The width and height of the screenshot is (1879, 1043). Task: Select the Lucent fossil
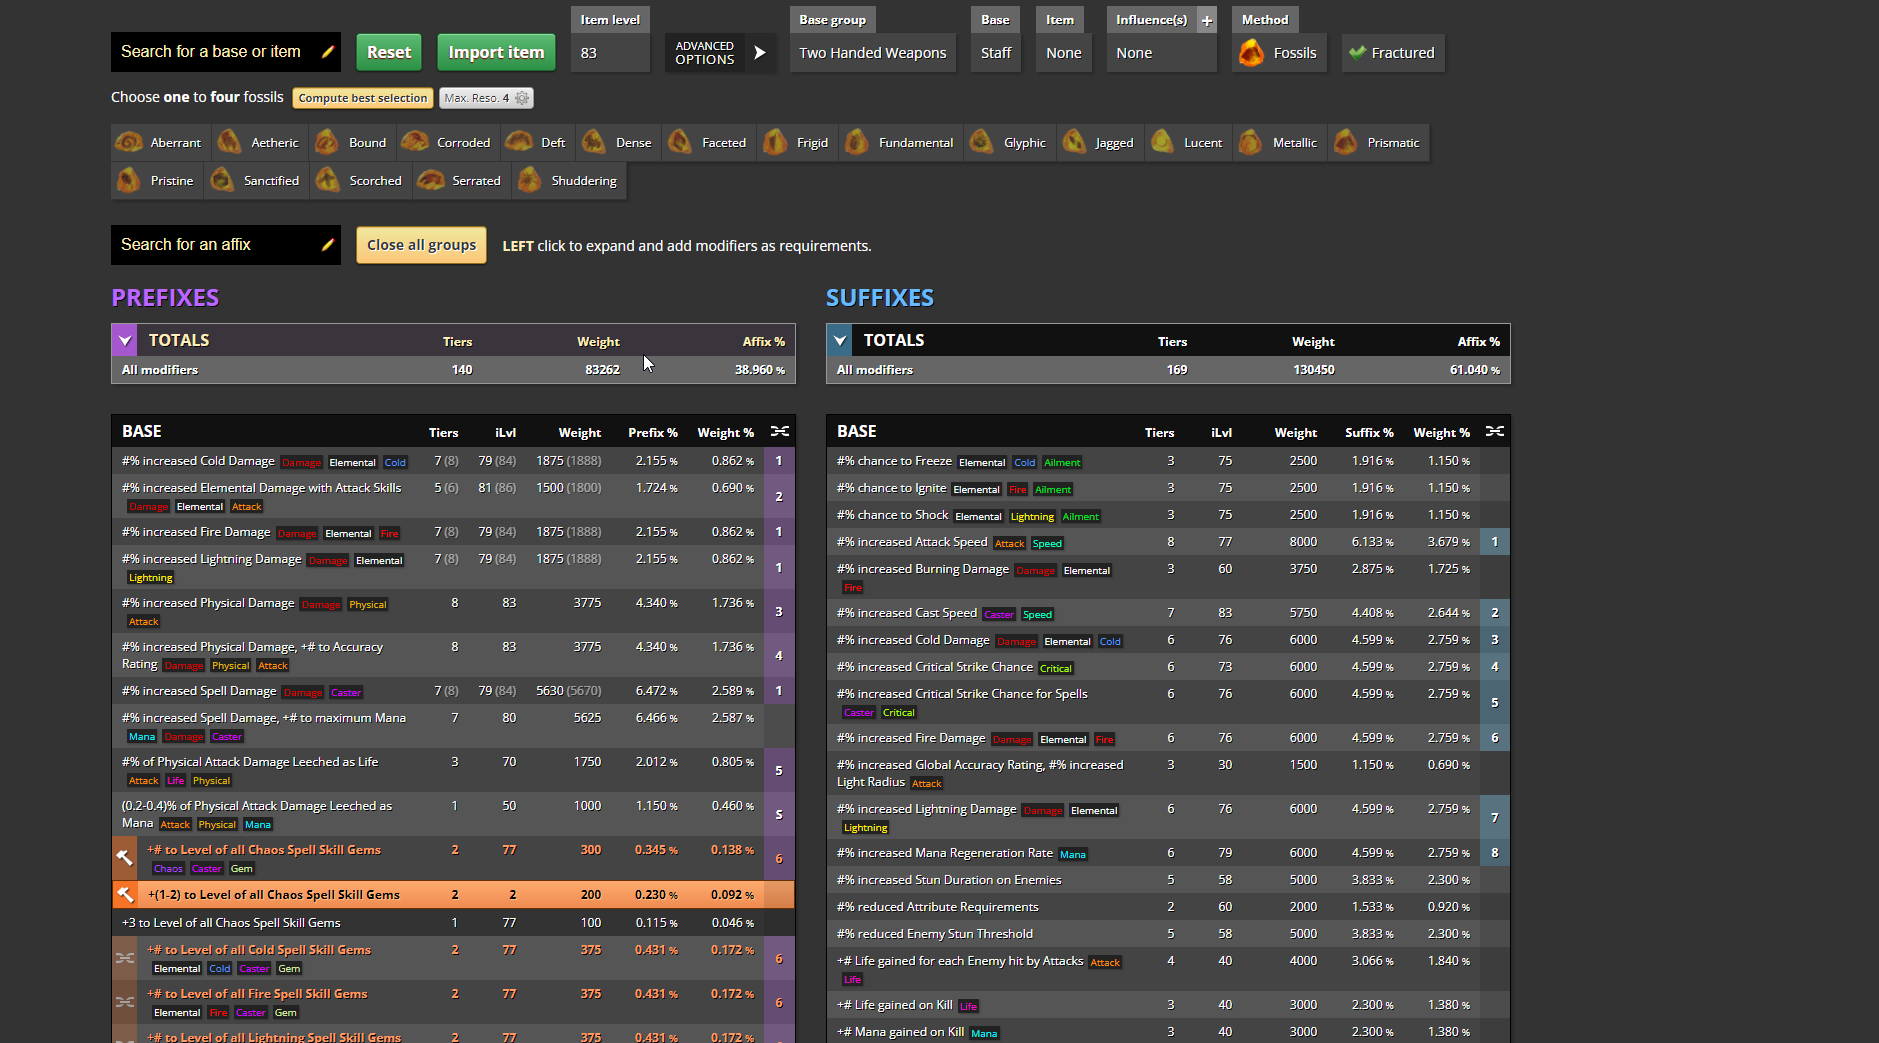click(x=1188, y=143)
